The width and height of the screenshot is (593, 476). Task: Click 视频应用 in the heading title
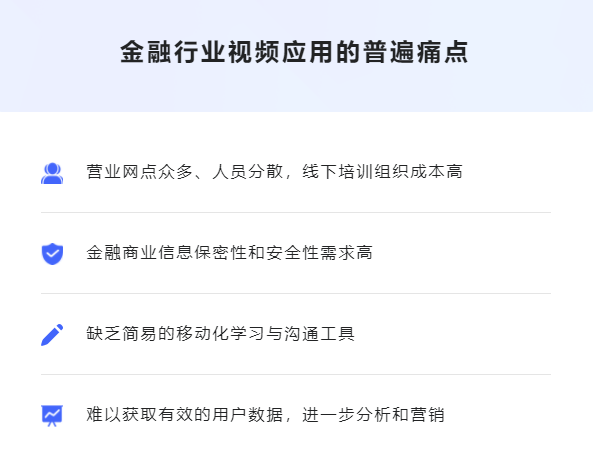coord(281,52)
